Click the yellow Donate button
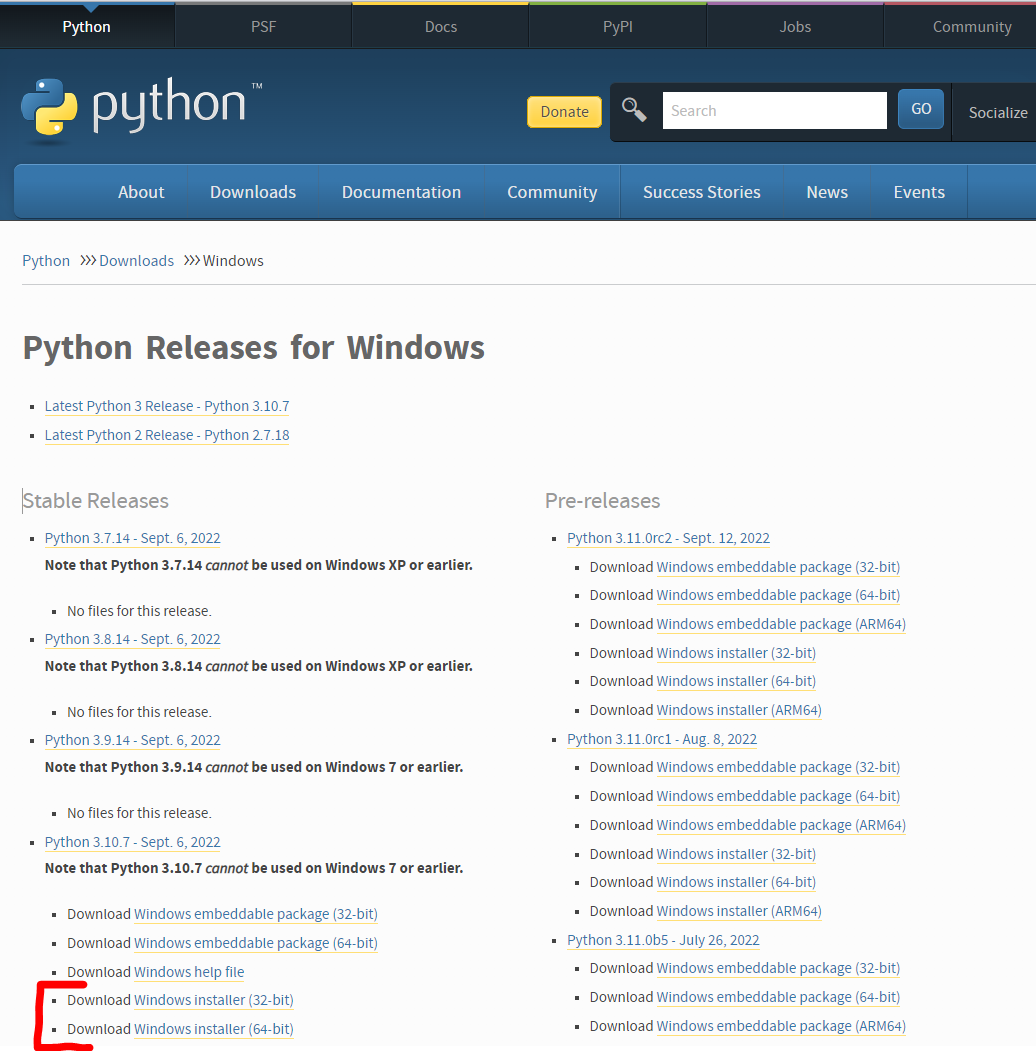Image resolution: width=1036 pixels, height=1051 pixels. [564, 112]
